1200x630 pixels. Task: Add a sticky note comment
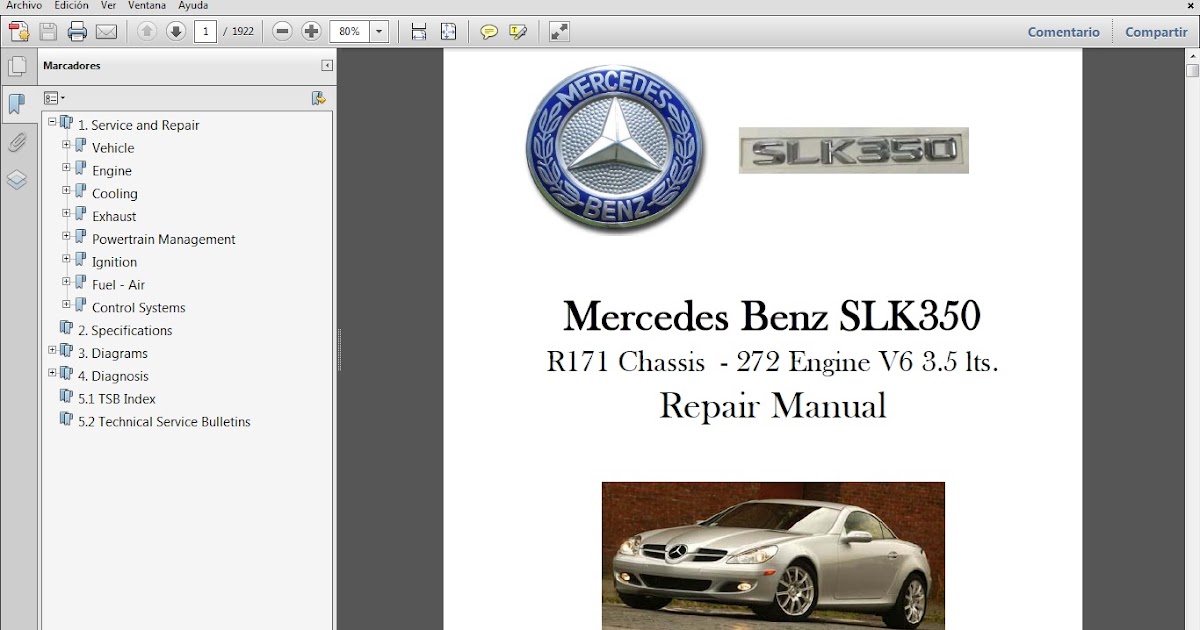(489, 31)
